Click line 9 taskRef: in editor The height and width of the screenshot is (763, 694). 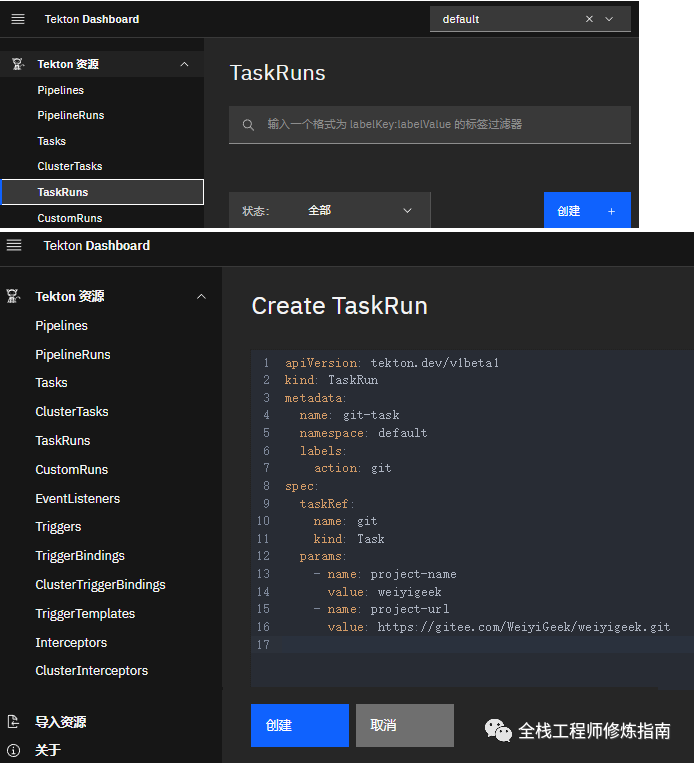click(327, 504)
